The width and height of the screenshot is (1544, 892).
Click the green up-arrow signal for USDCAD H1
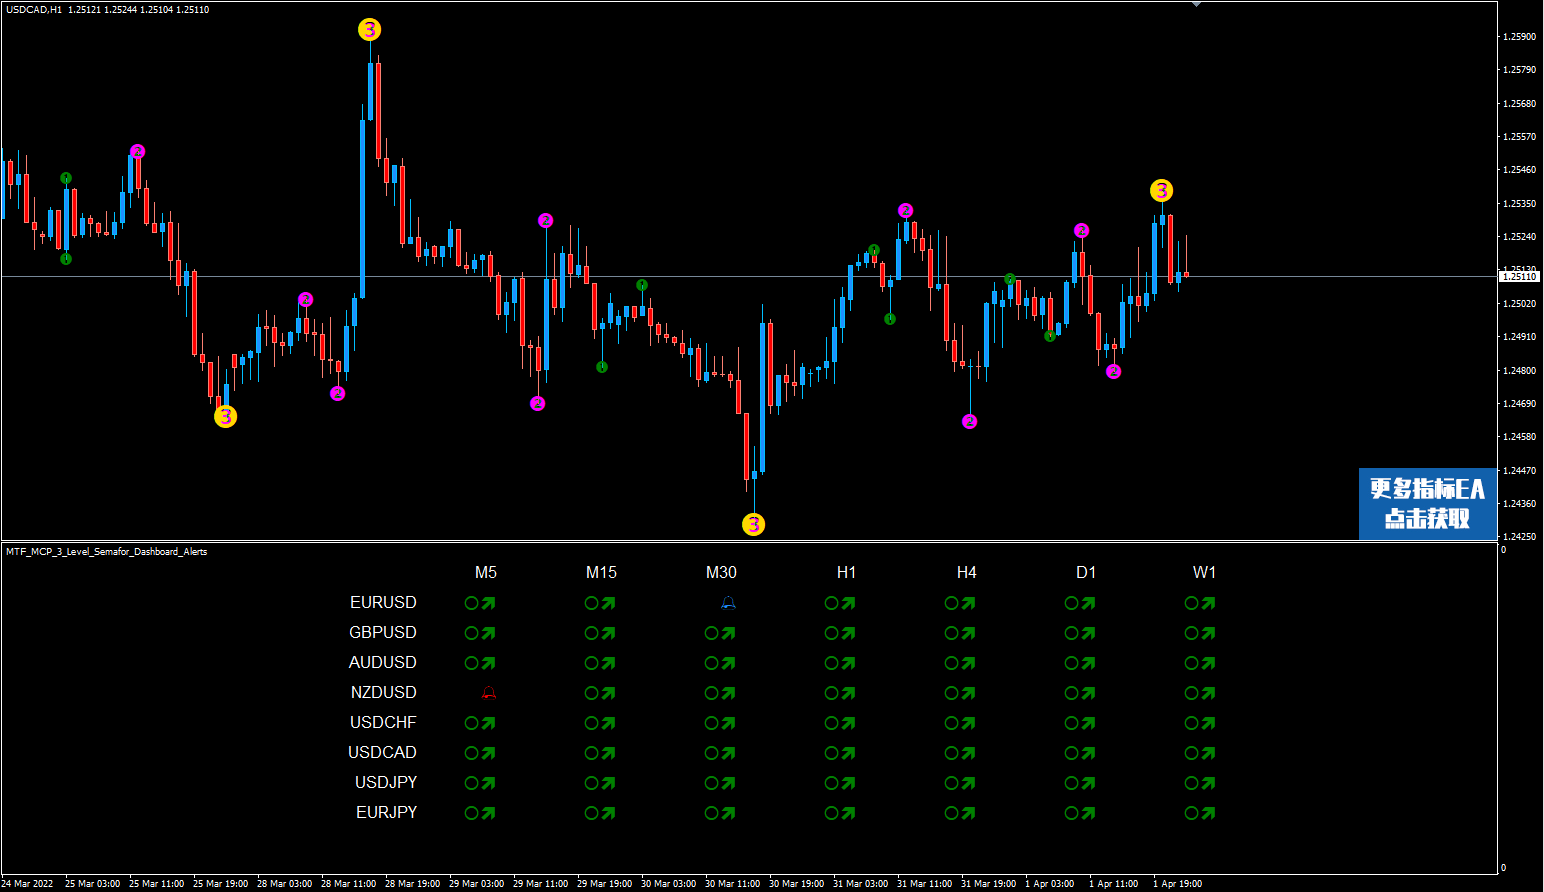(x=840, y=753)
